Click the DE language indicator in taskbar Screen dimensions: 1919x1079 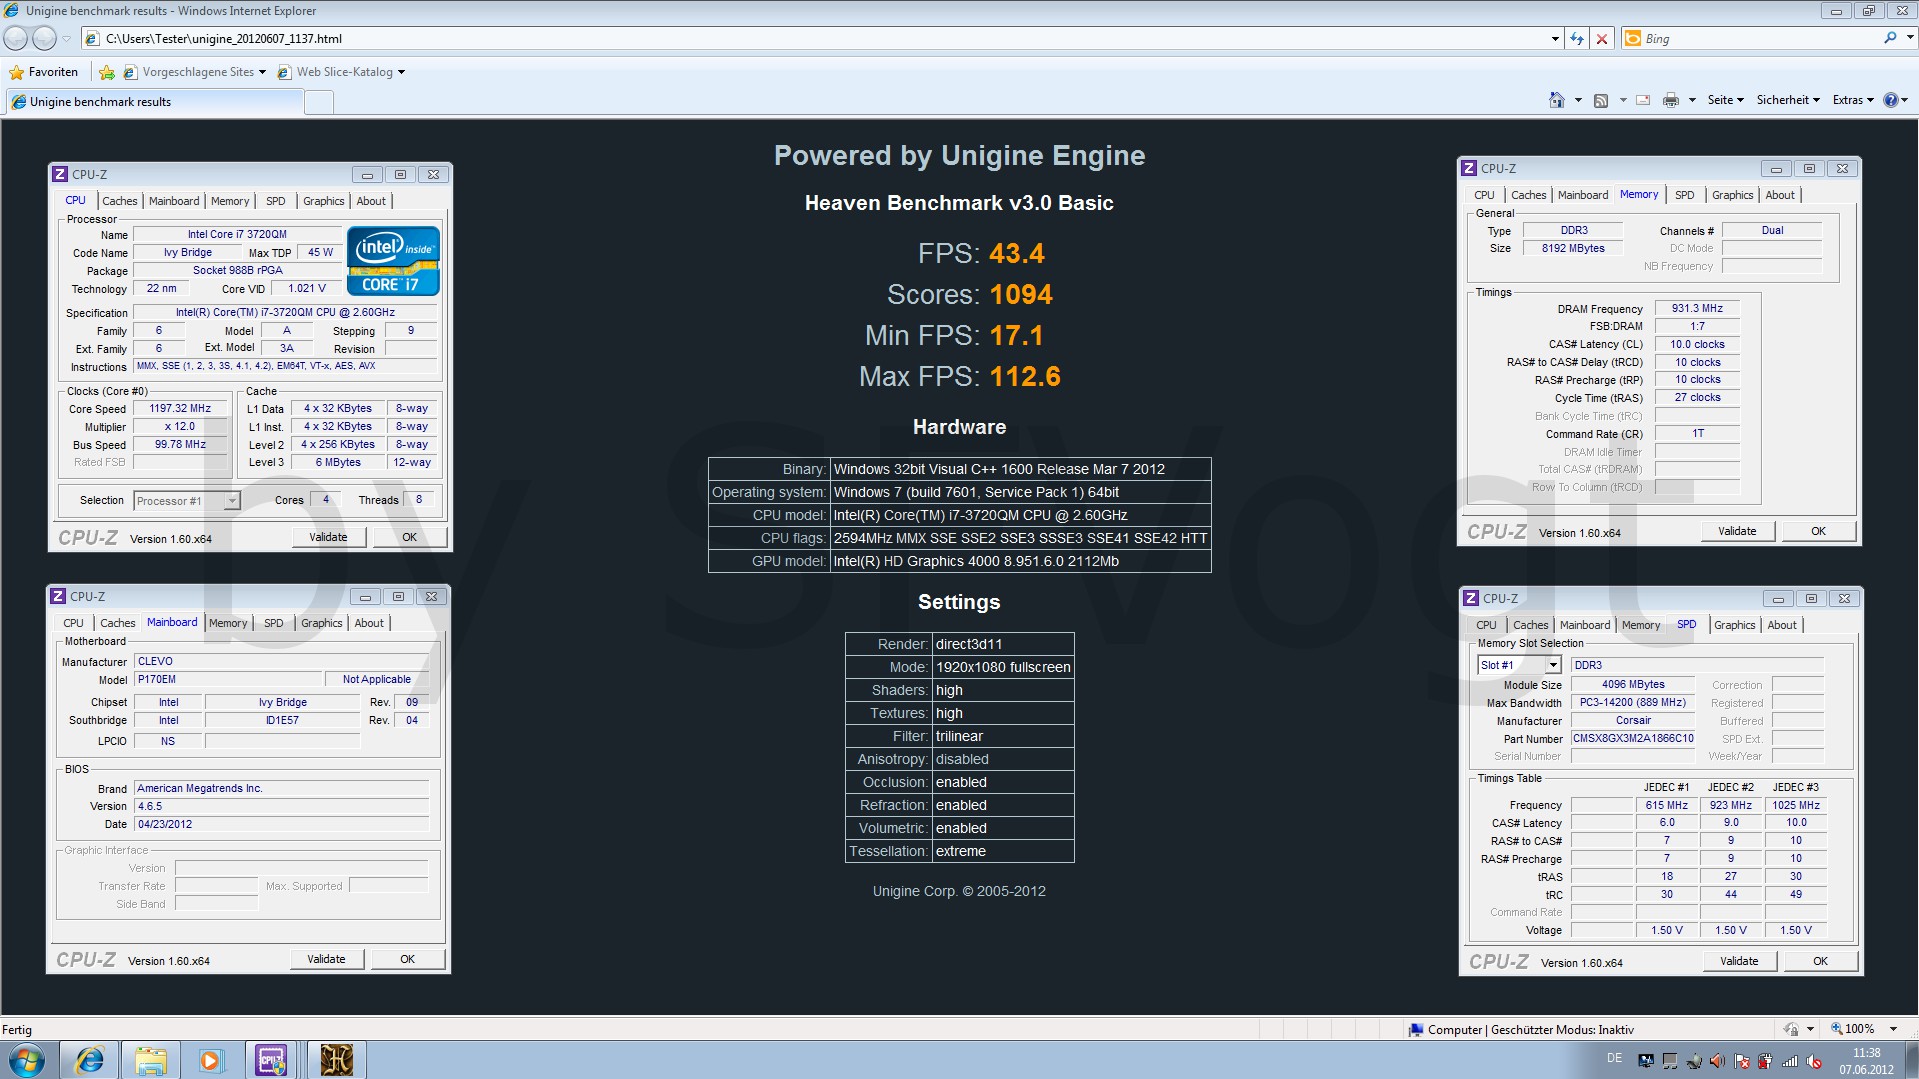[1614, 1058]
